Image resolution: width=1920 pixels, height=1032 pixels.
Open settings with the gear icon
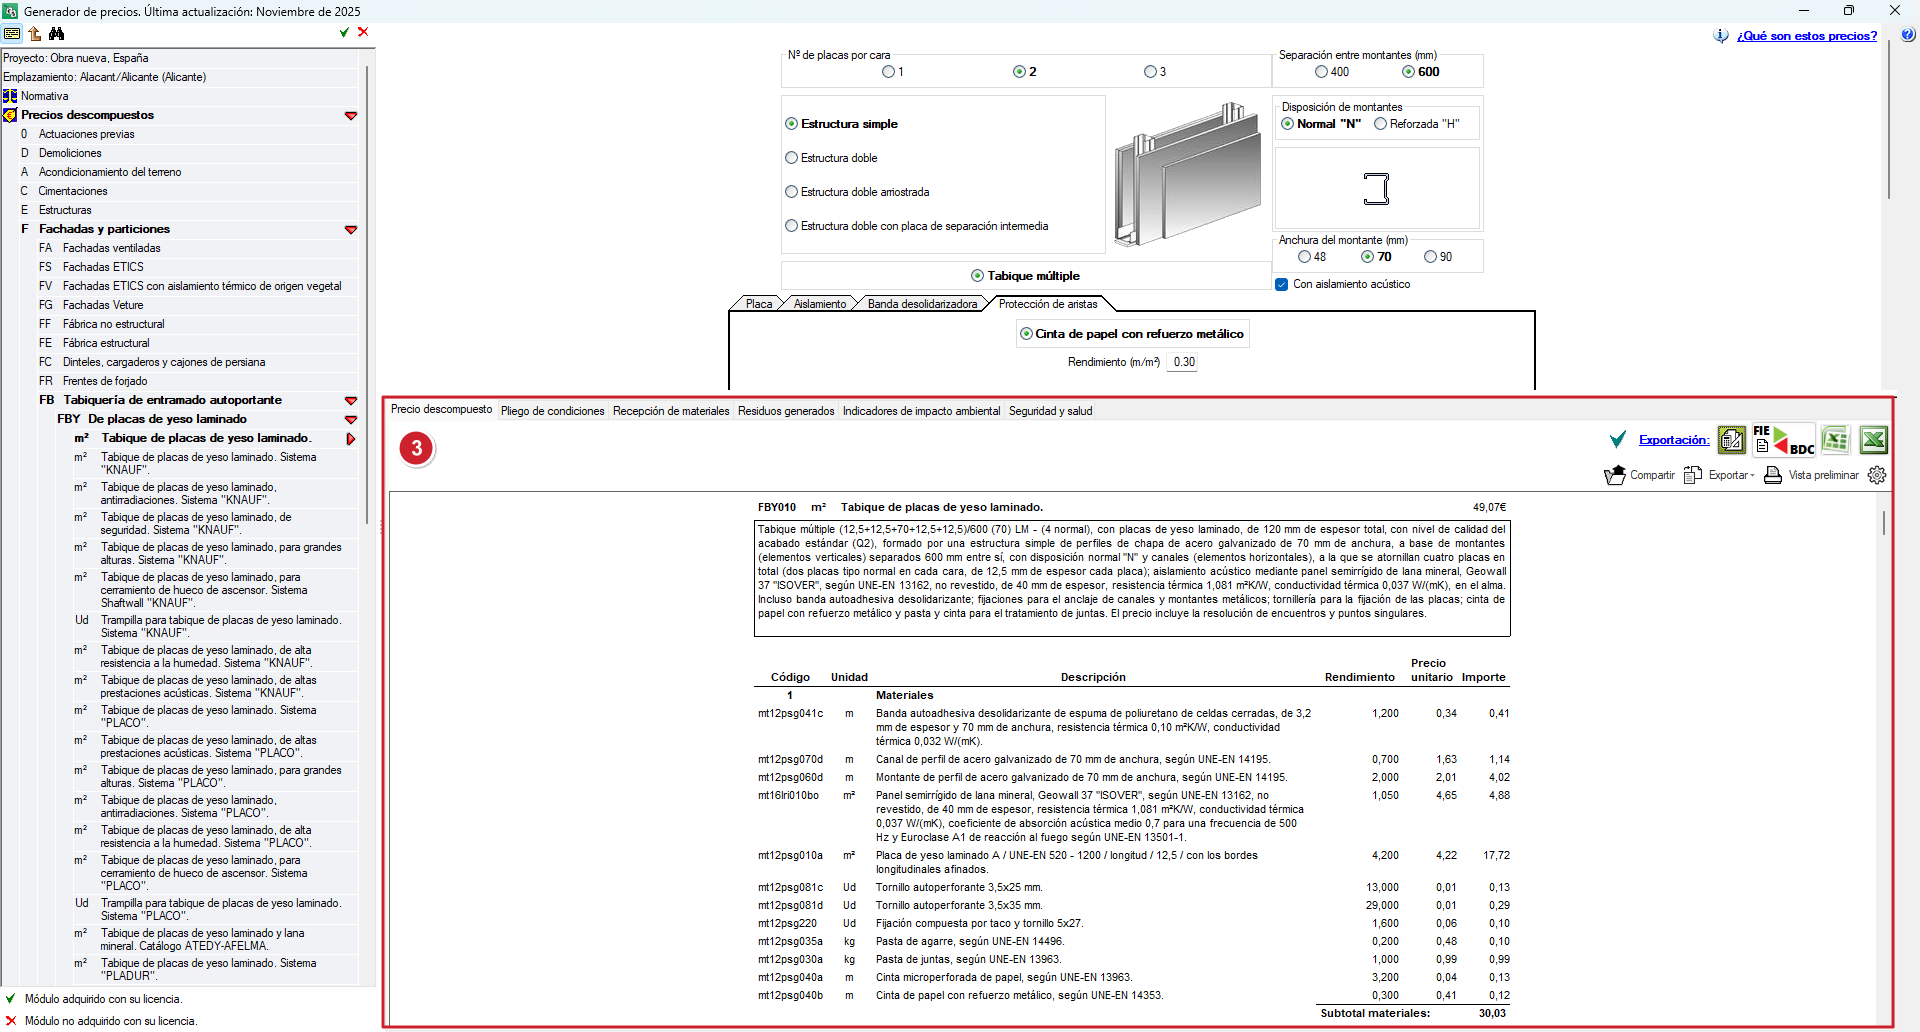click(1877, 475)
